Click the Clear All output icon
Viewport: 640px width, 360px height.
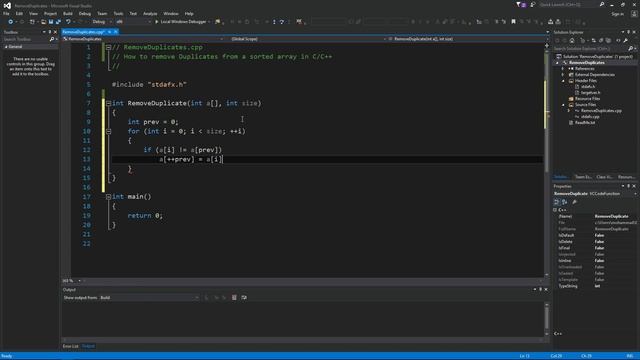pos(234,298)
